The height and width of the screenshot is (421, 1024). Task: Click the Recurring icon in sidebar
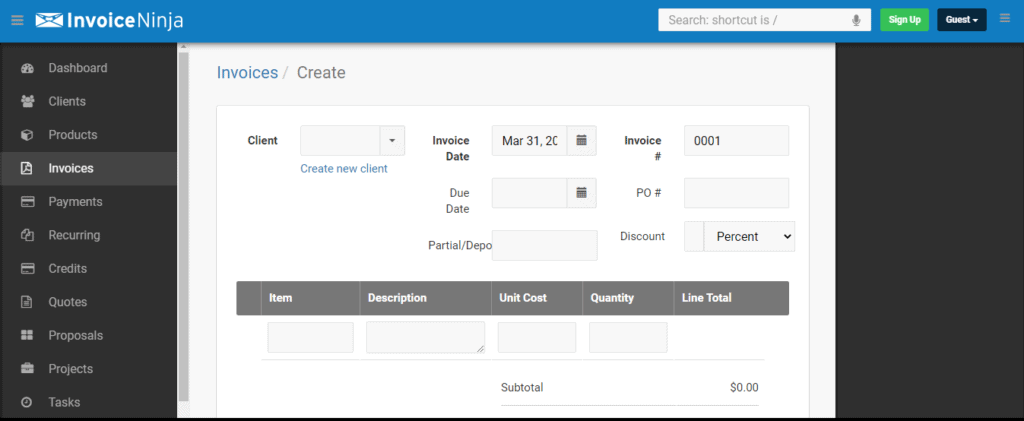click(x=28, y=236)
